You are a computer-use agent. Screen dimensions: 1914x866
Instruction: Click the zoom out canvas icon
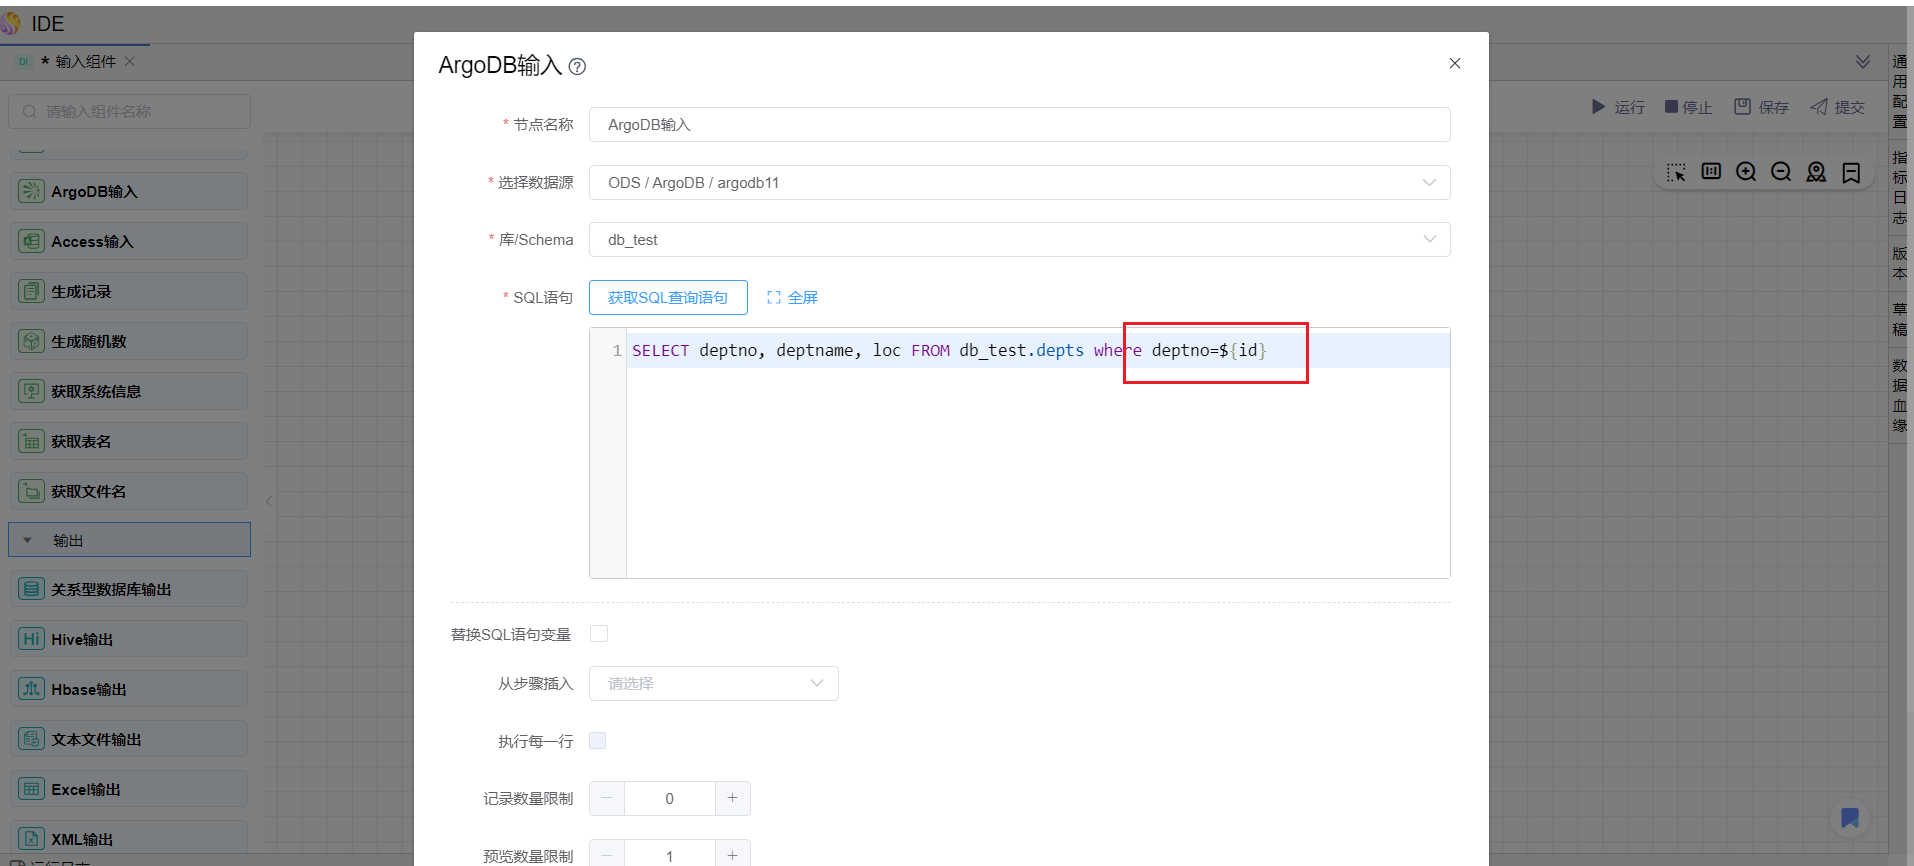(1781, 172)
